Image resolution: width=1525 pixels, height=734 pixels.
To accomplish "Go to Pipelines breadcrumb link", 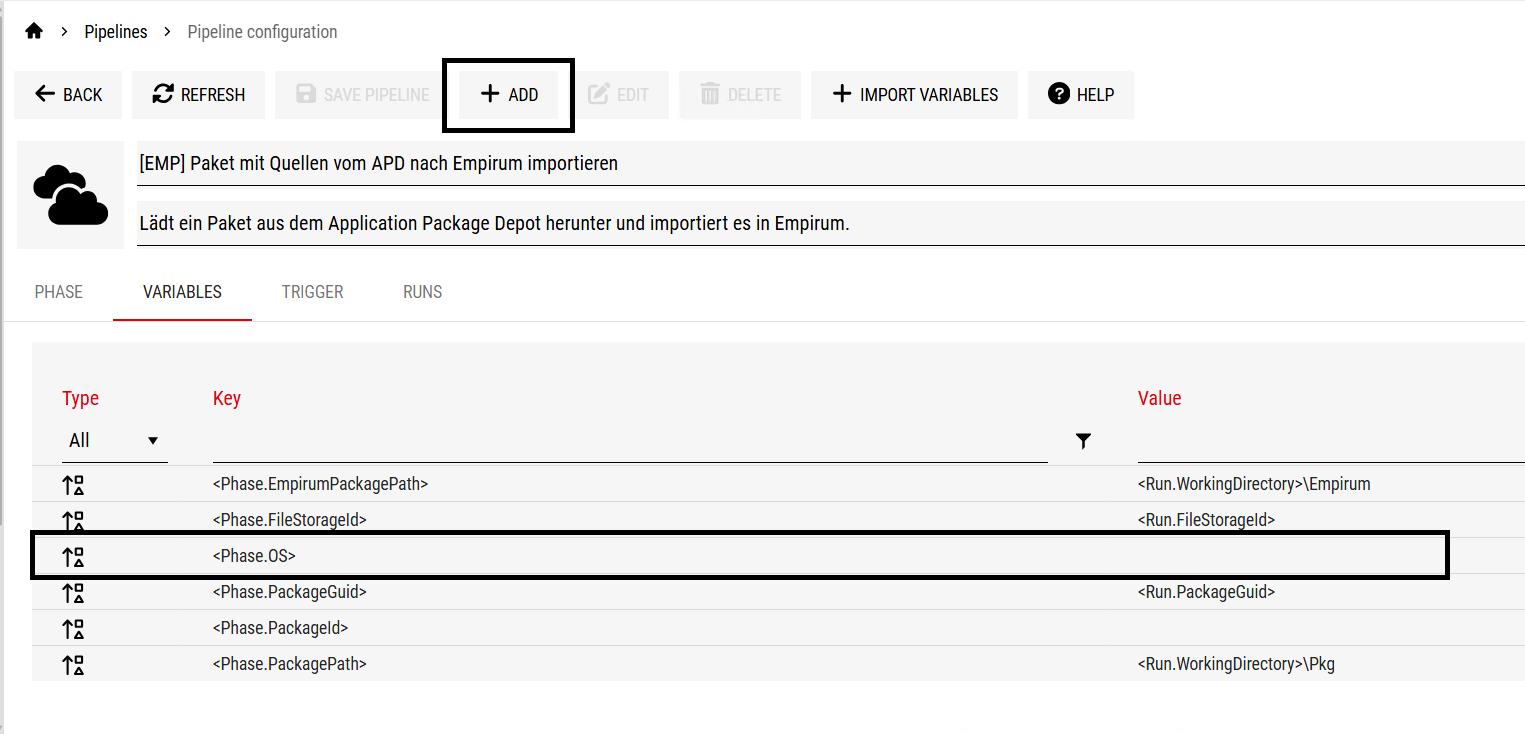I will tap(116, 32).
